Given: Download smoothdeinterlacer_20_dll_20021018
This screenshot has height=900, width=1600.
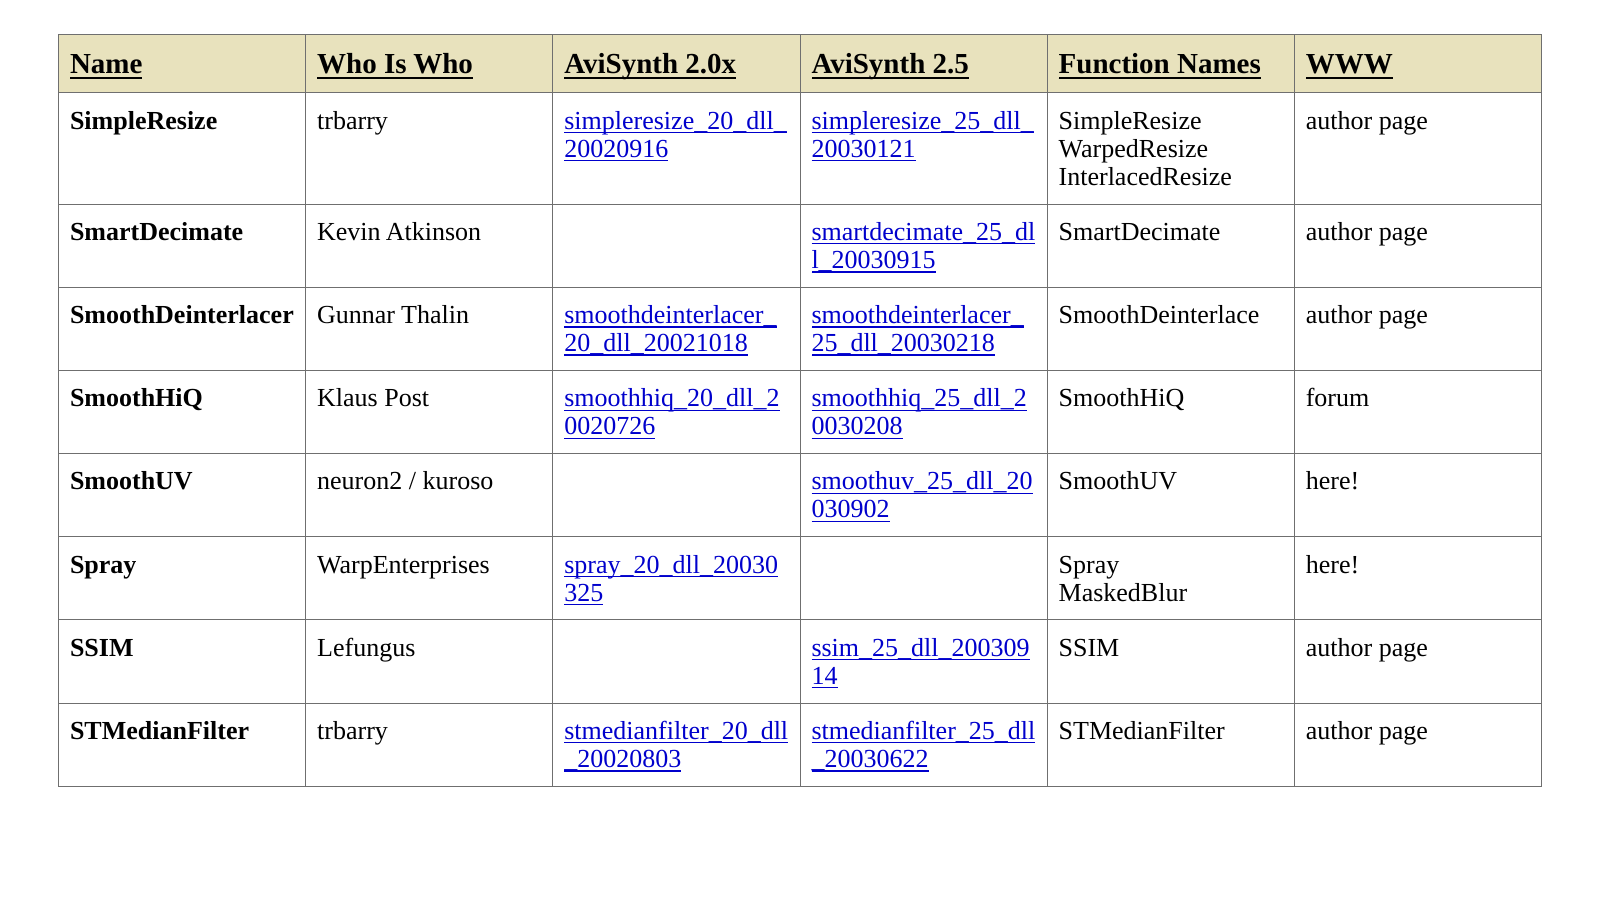Looking at the screenshot, I should coord(670,329).
